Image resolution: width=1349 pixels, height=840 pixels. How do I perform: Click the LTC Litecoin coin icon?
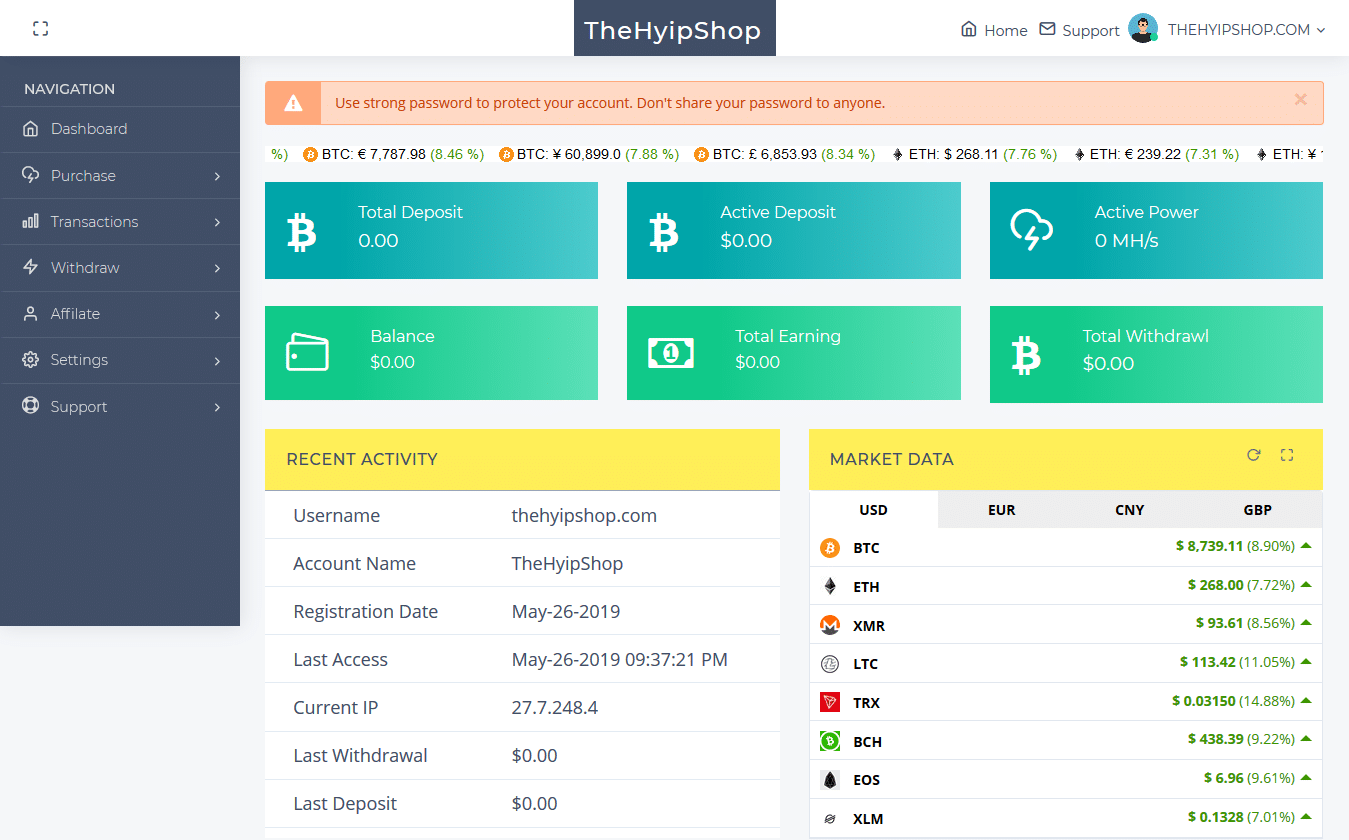pos(830,664)
